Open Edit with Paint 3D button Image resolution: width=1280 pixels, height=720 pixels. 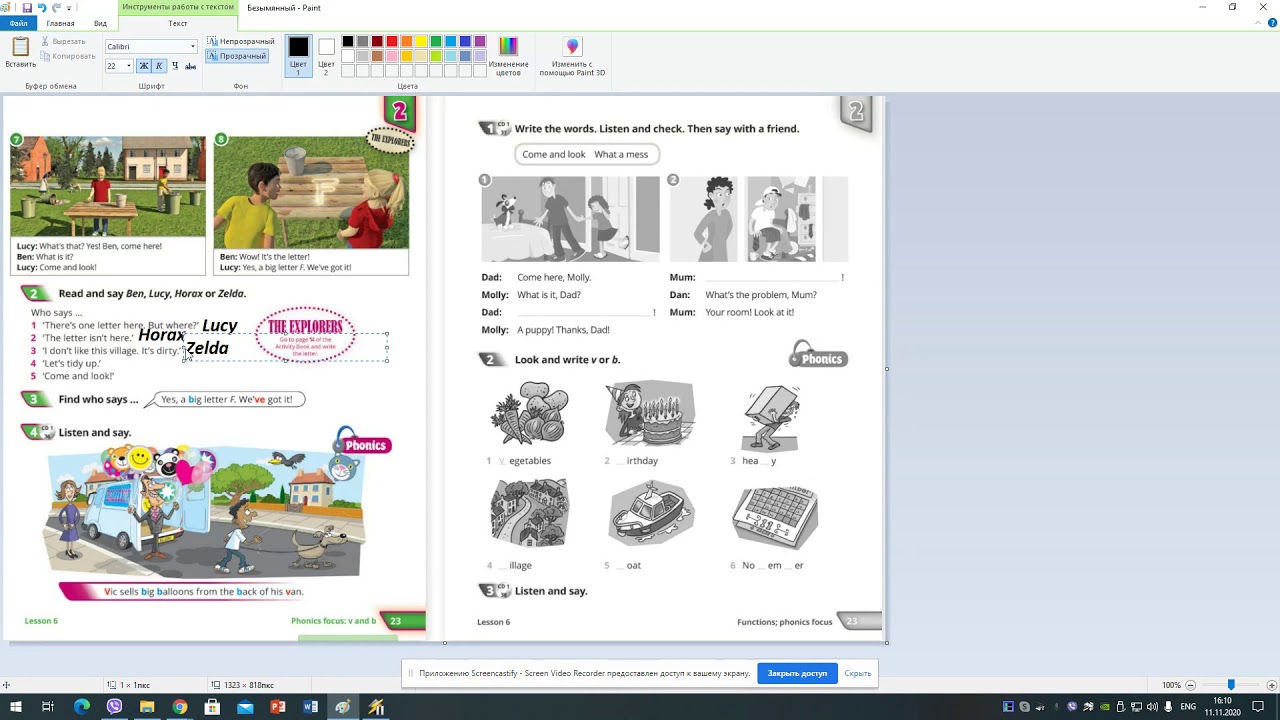[572, 56]
